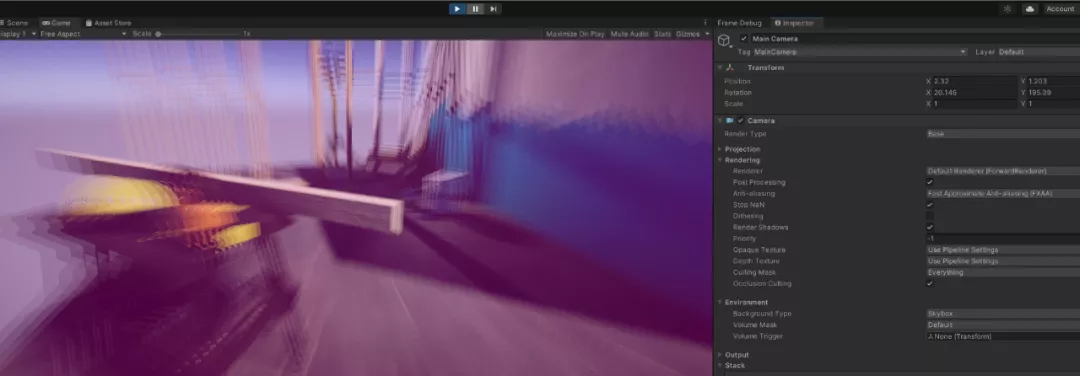This screenshot has width=1080, height=376.
Task: Pause the game using the pause icon
Action: [x=475, y=9]
